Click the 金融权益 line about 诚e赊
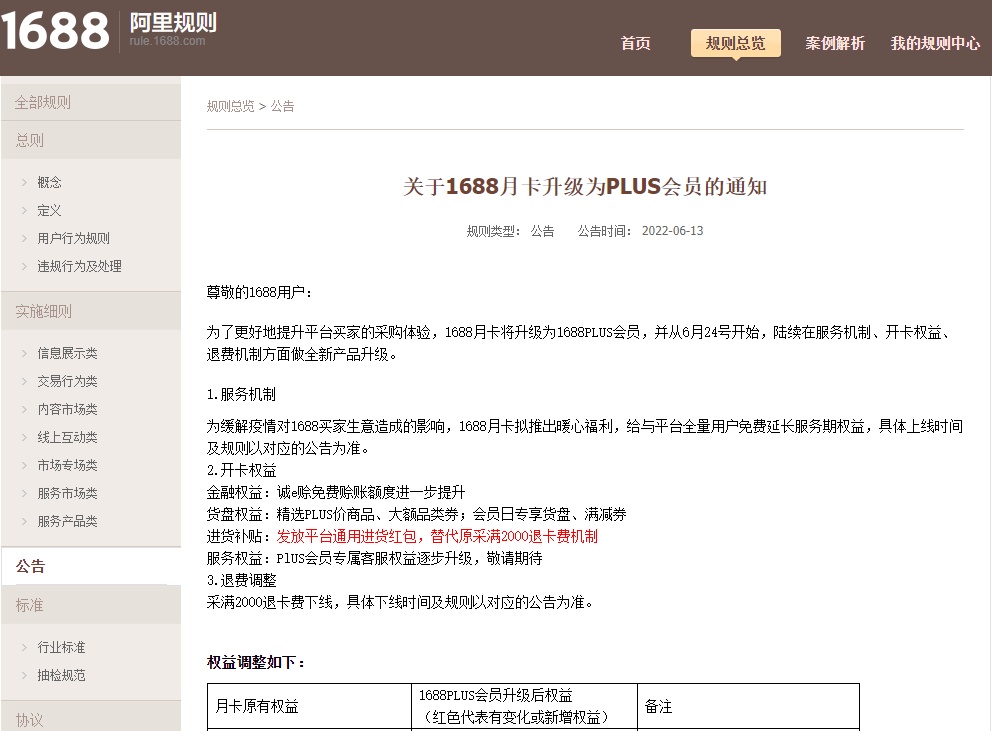Screen dimensions: 992x731 point(336,492)
